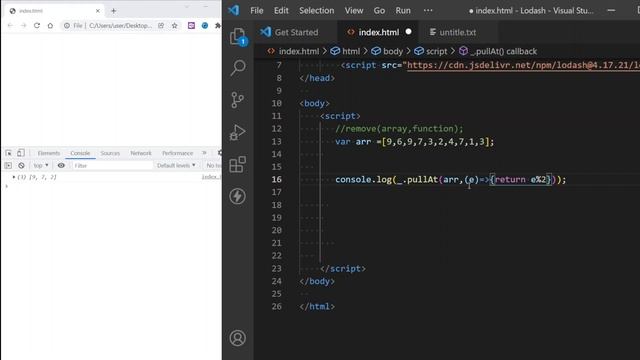The image size is (640, 360).
Task: Show the DevTools console sidebar
Action: coord(8,165)
